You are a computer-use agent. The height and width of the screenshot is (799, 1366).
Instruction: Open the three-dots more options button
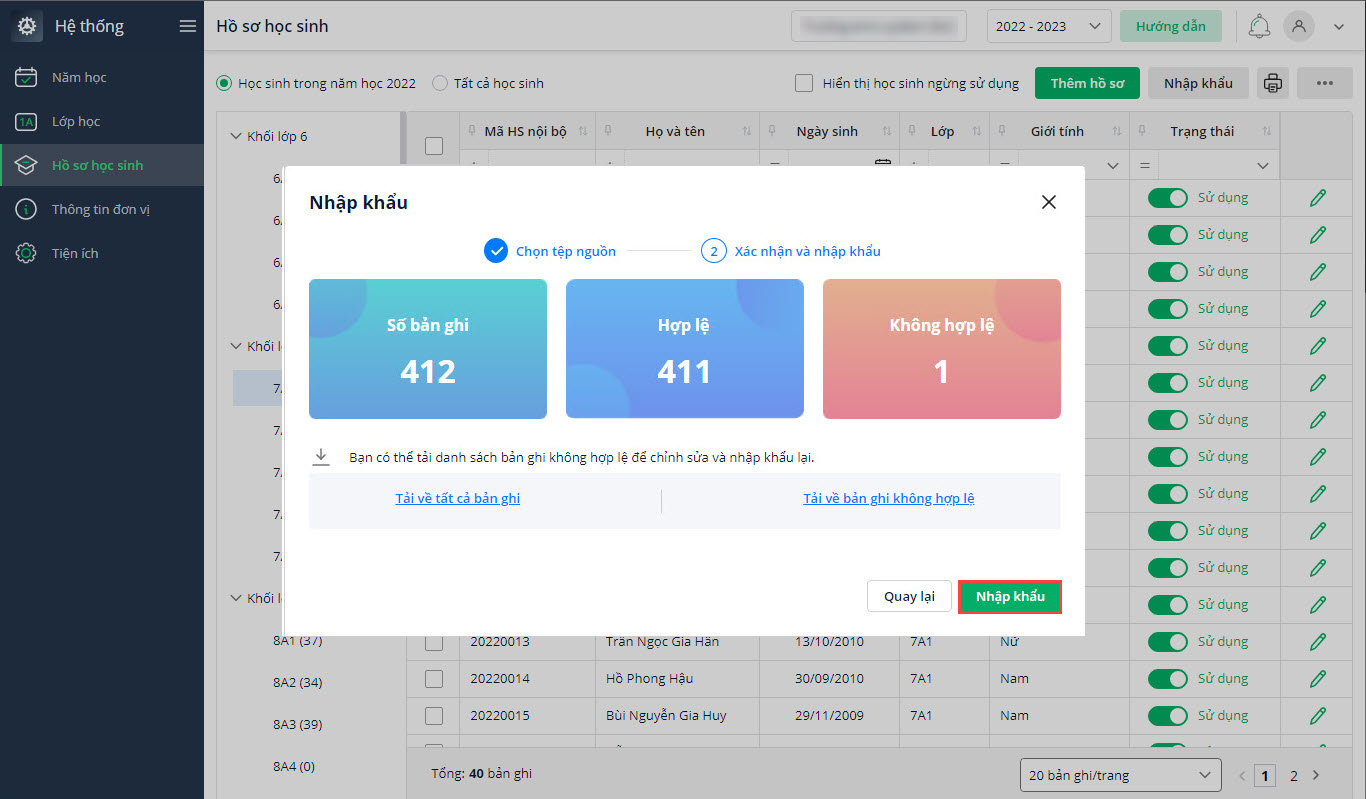click(x=1325, y=84)
